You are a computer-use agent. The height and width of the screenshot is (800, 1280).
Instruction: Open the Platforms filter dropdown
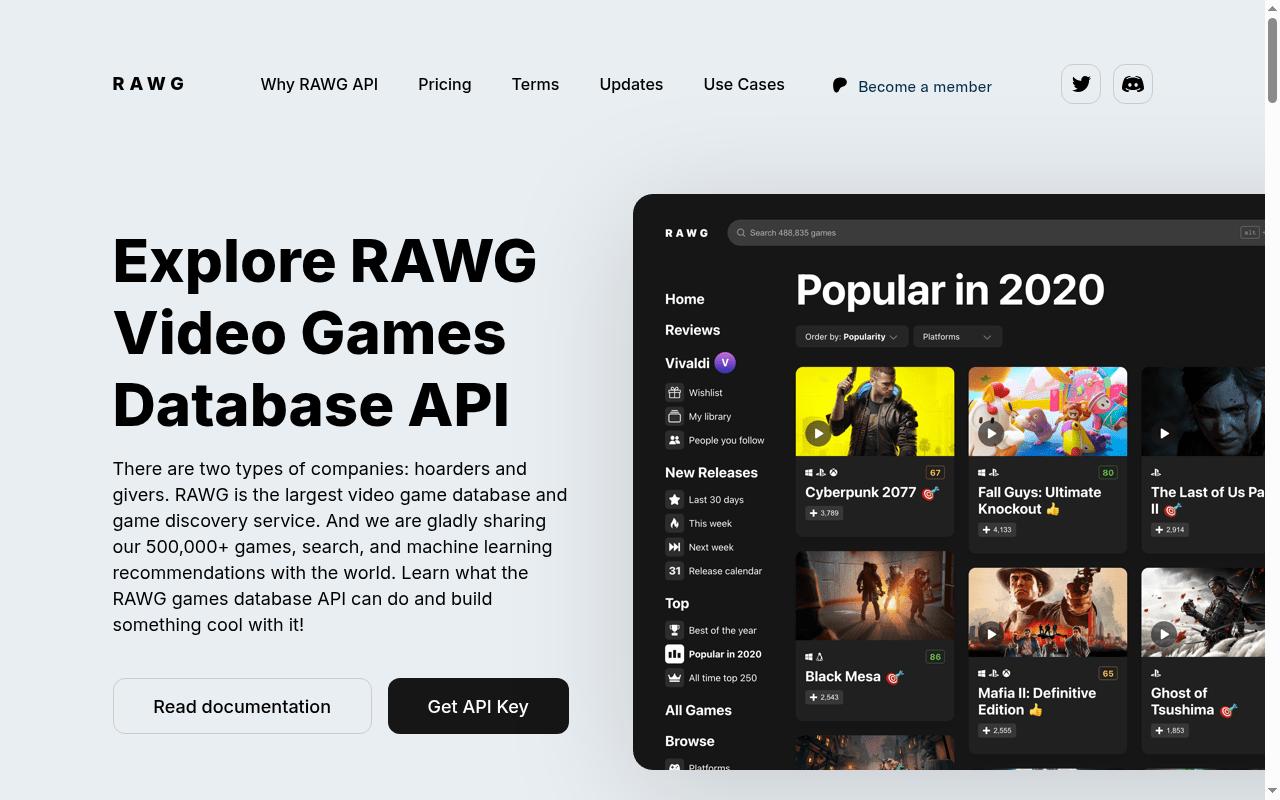pyautogui.click(x=958, y=337)
